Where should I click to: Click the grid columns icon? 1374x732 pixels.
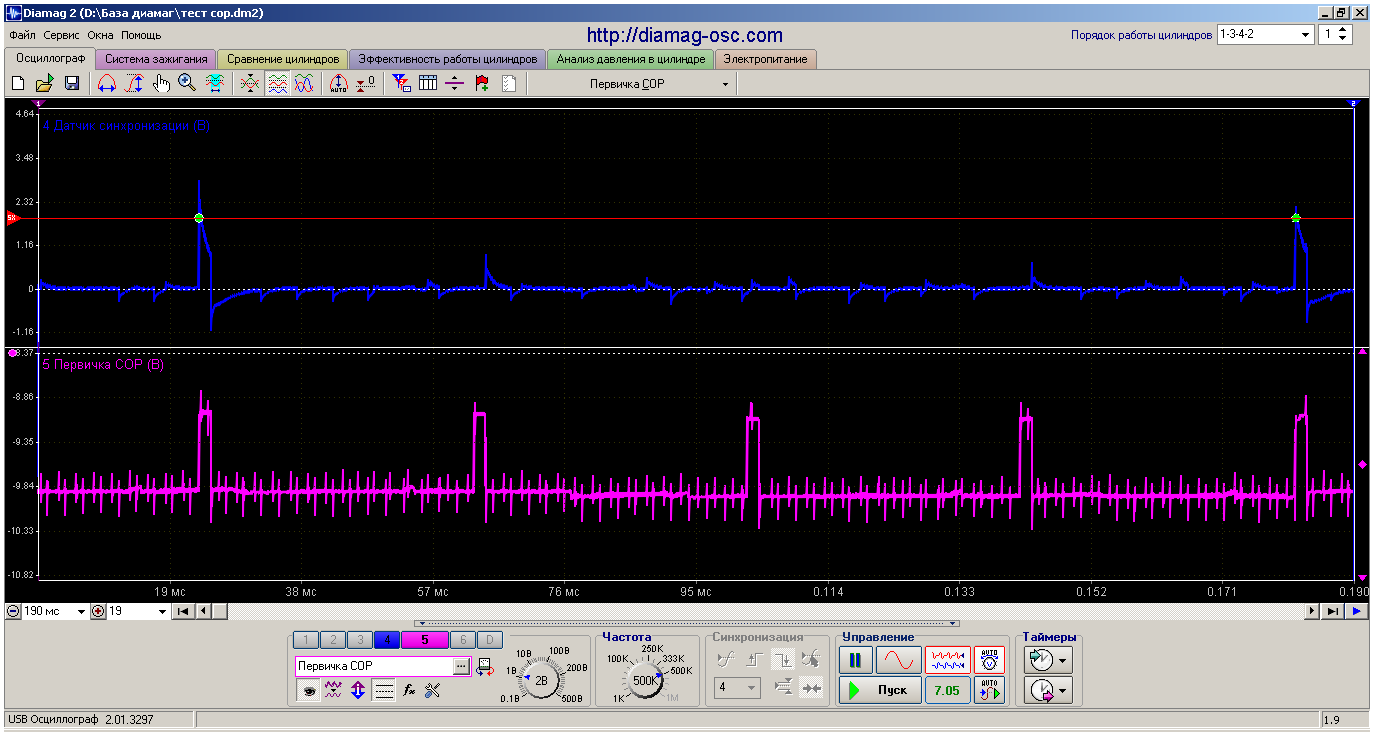(428, 84)
